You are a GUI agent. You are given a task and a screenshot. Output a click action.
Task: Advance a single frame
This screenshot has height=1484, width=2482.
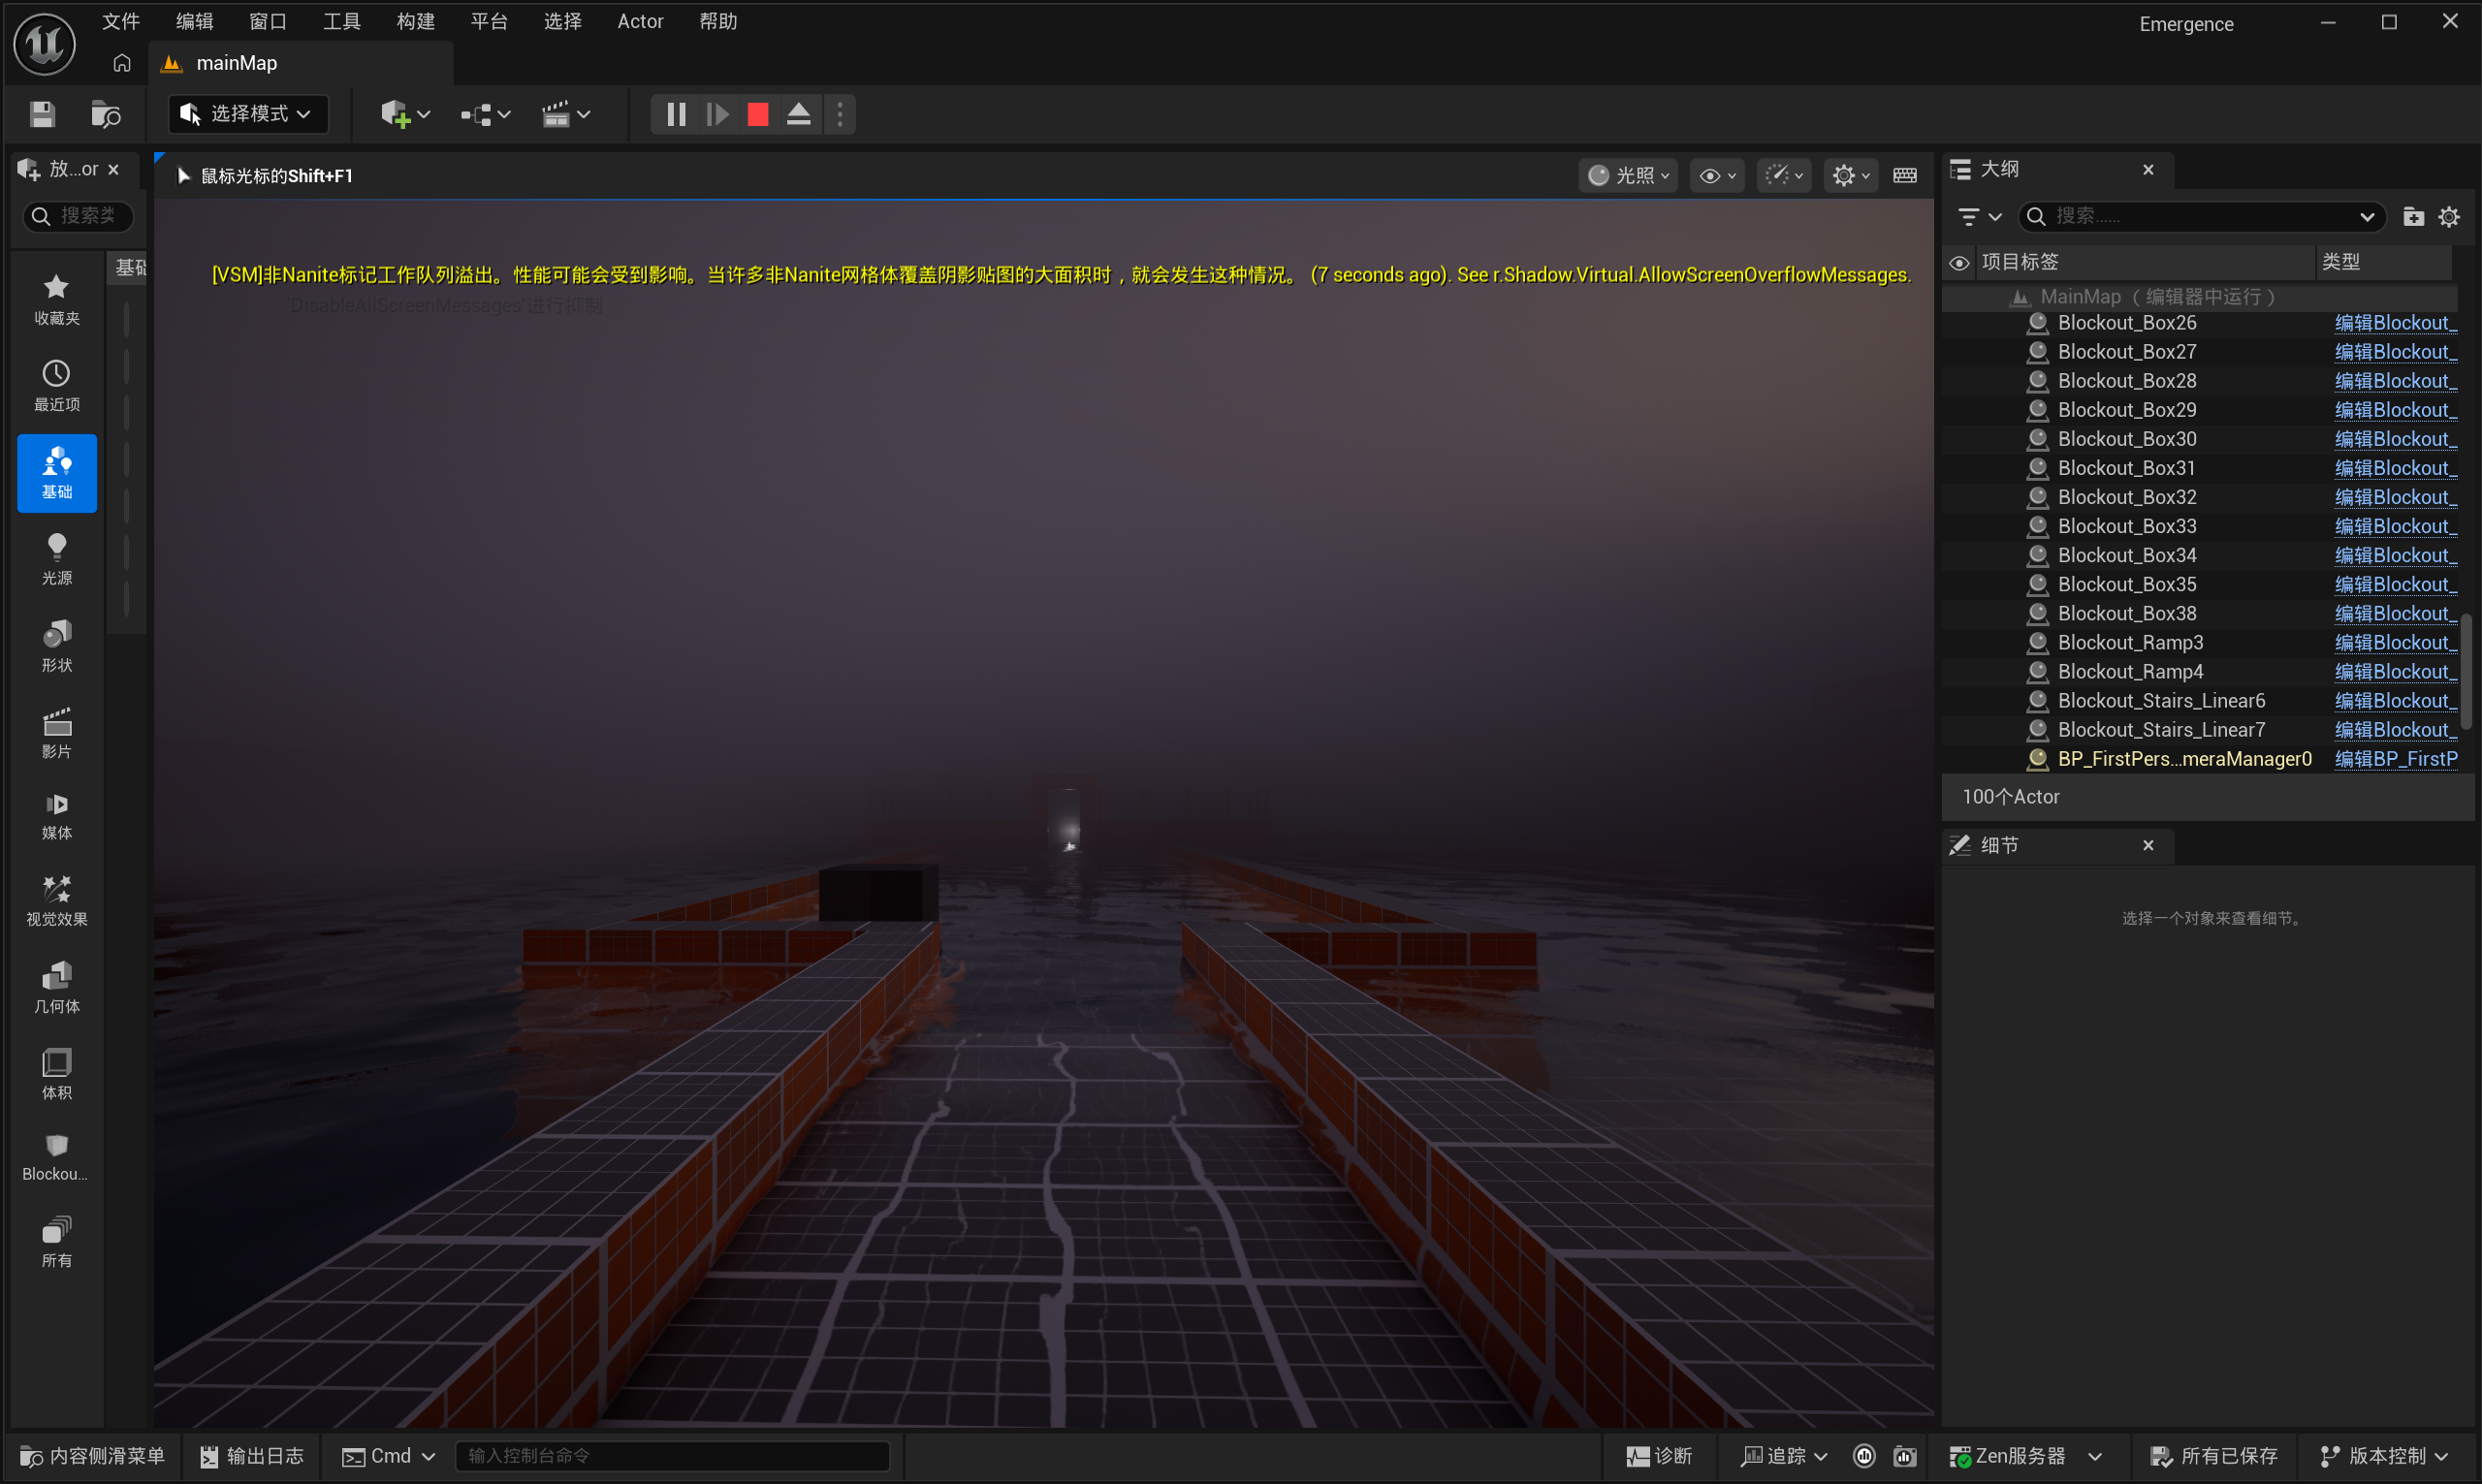tap(717, 114)
